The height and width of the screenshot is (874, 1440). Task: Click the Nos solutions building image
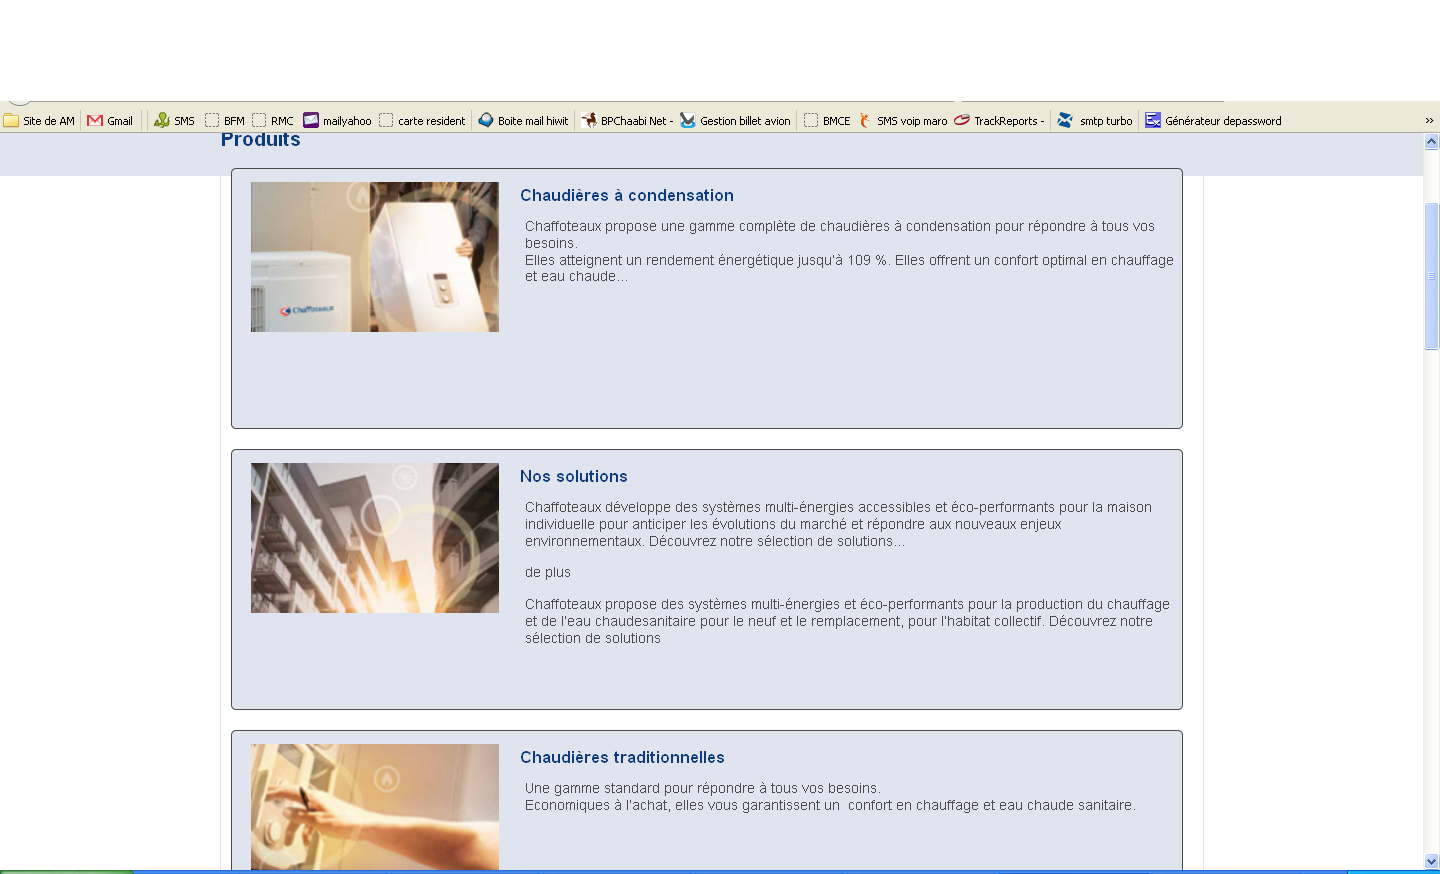[x=375, y=538]
